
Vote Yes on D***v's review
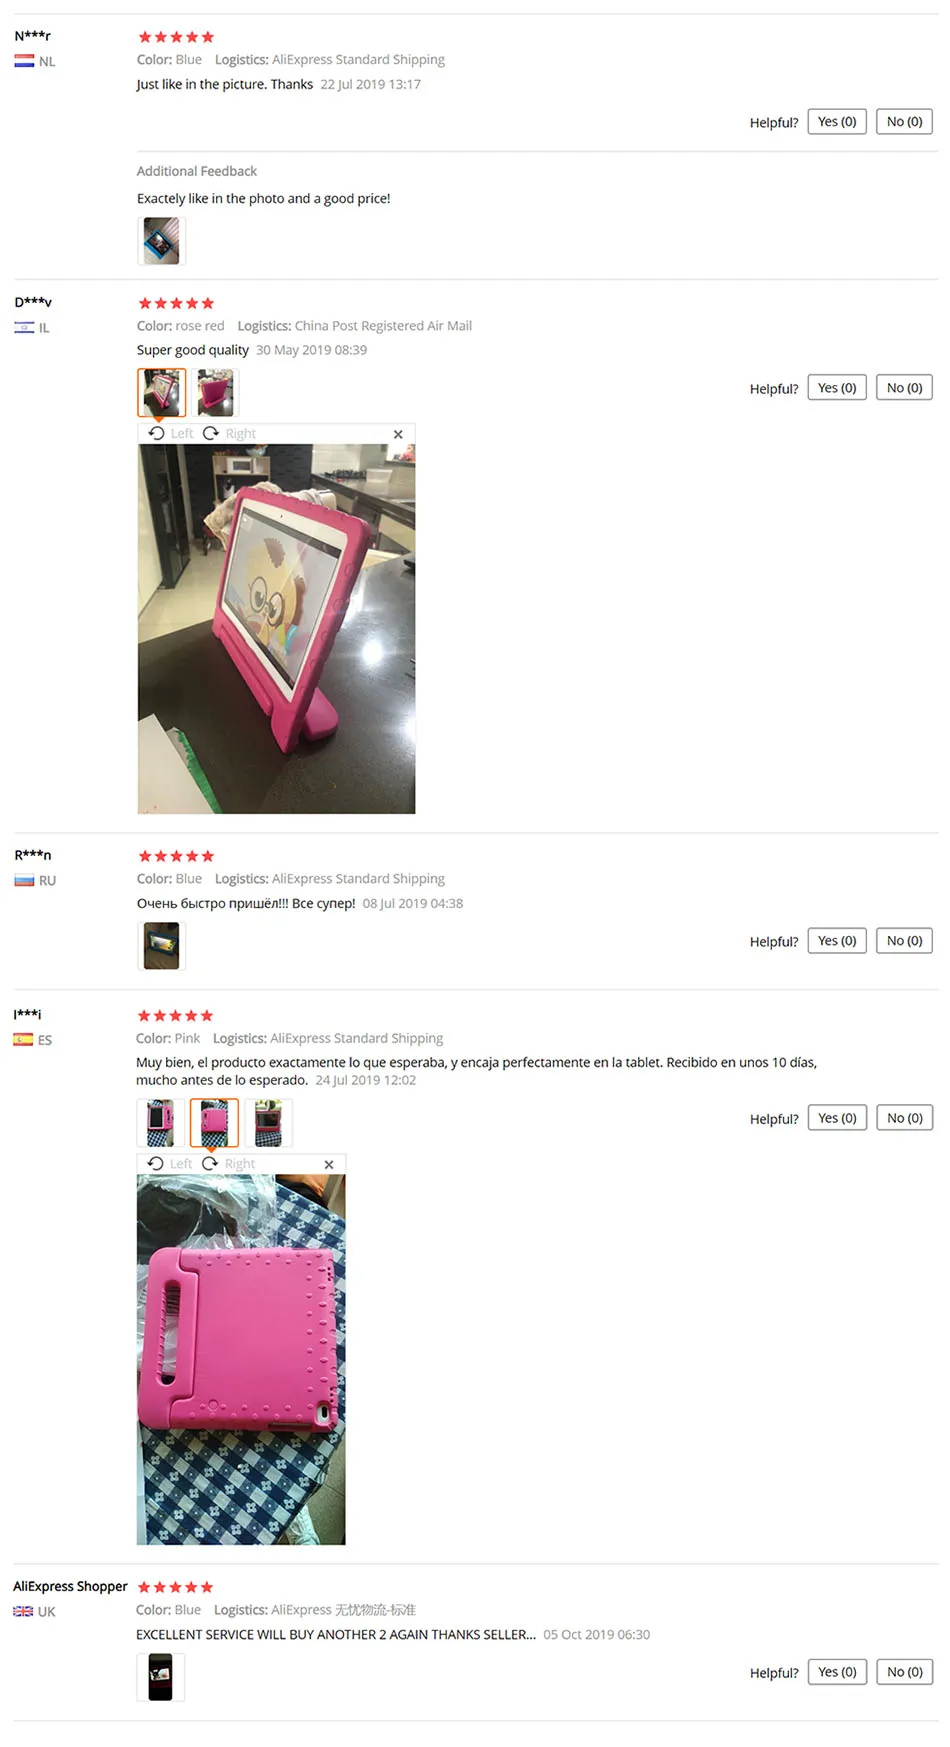point(837,388)
